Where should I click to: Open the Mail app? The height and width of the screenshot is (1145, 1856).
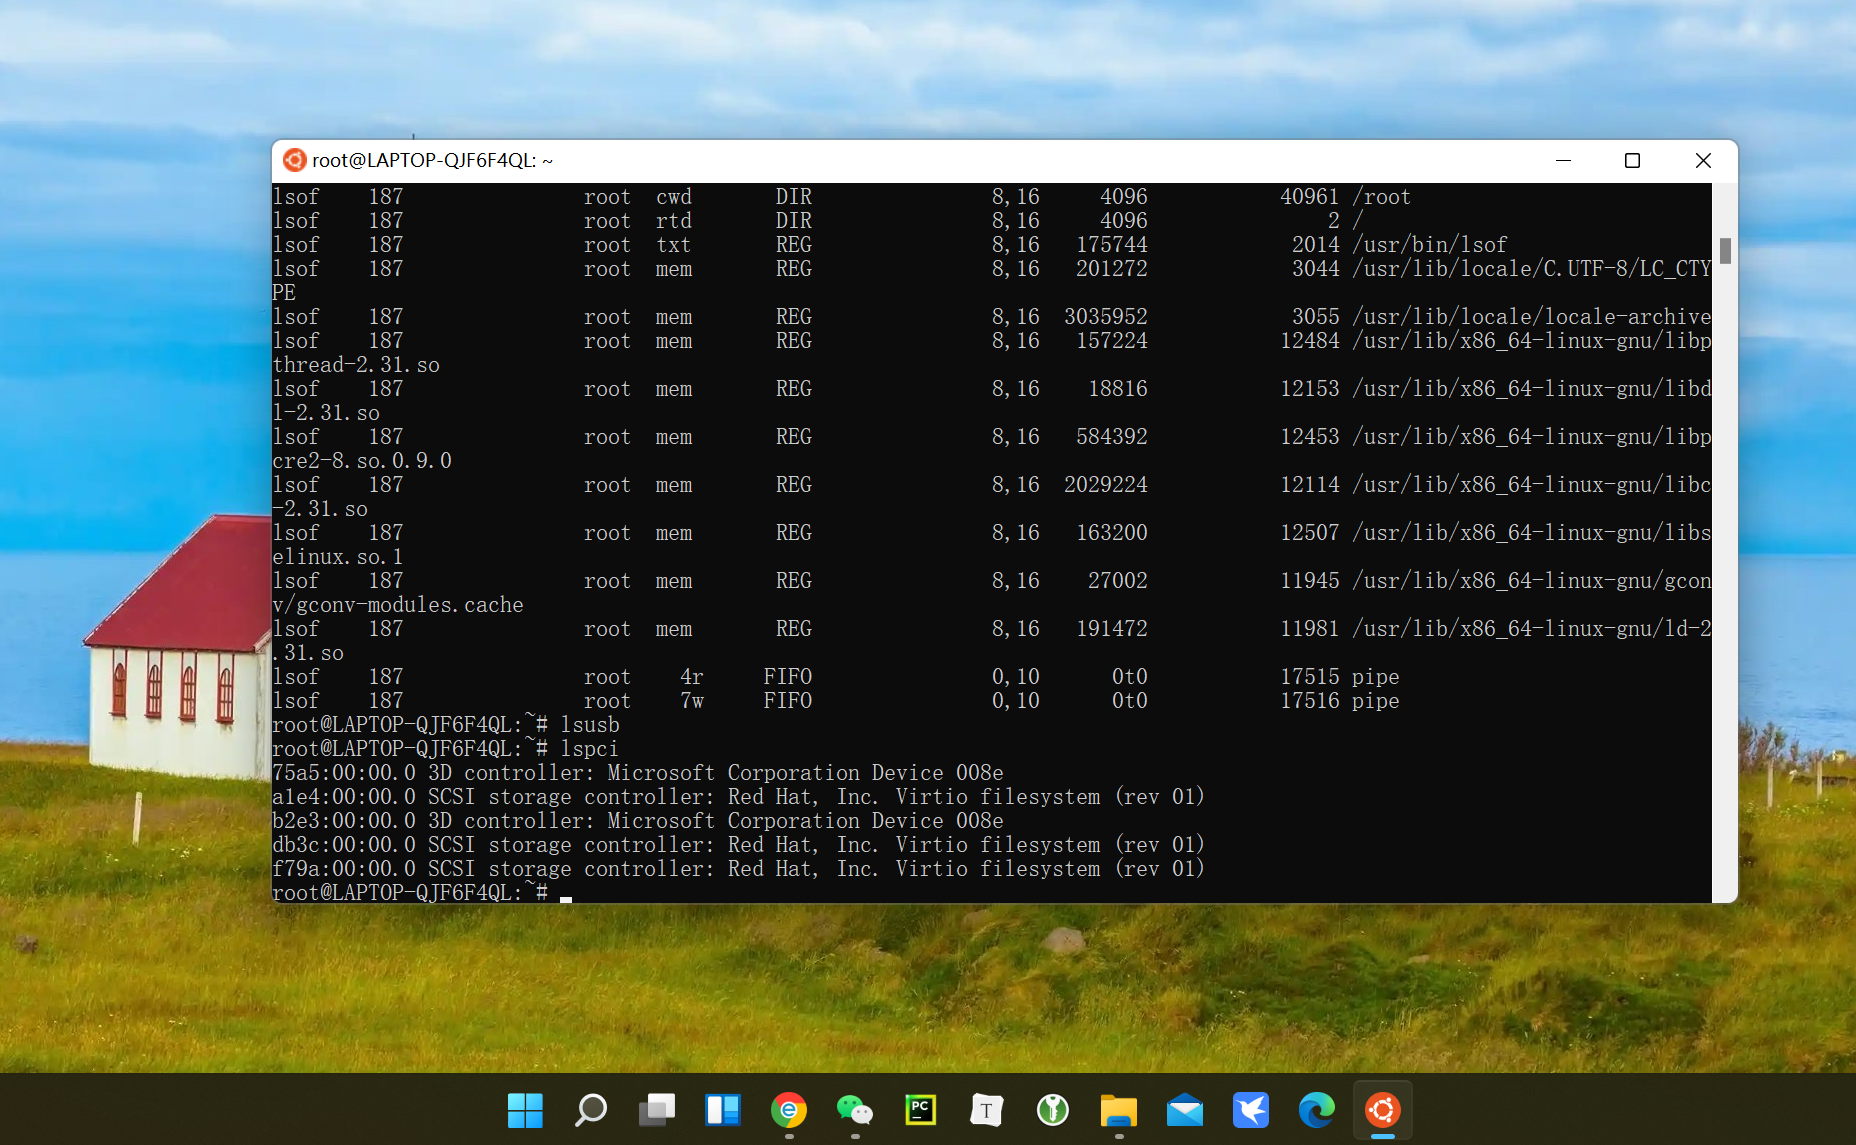[1184, 1110]
